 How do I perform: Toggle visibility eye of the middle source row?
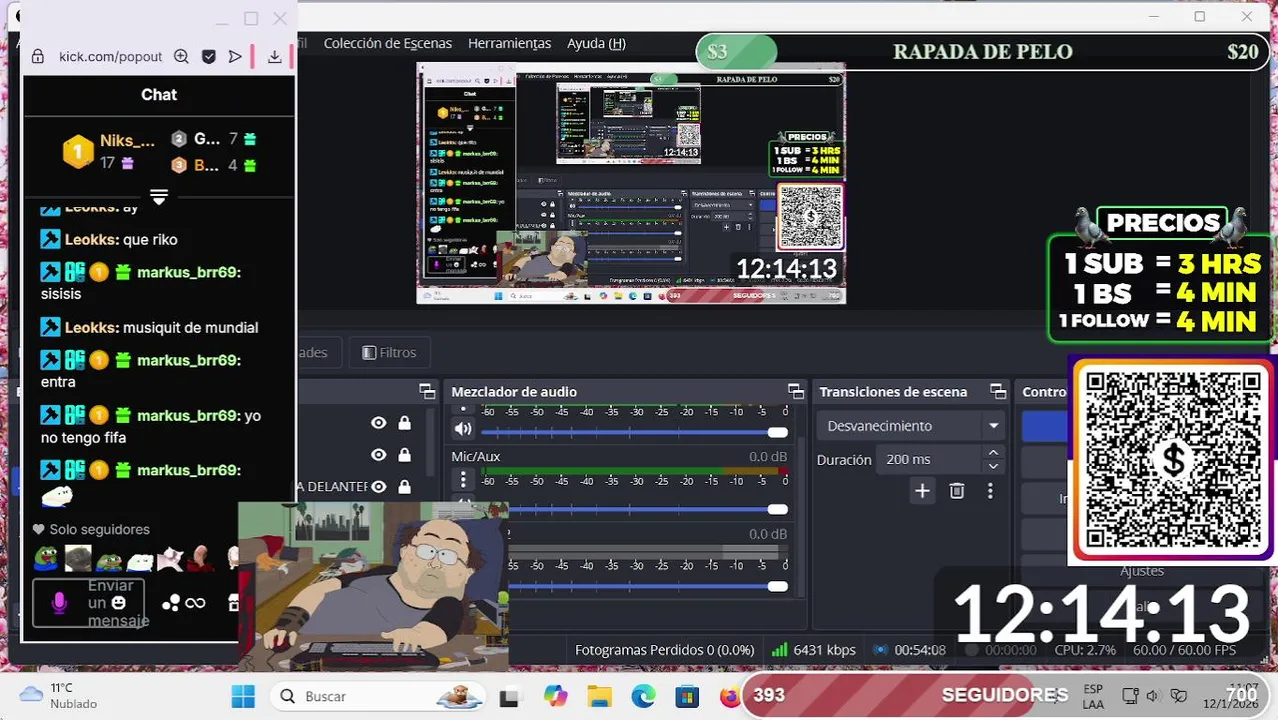click(378, 455)
